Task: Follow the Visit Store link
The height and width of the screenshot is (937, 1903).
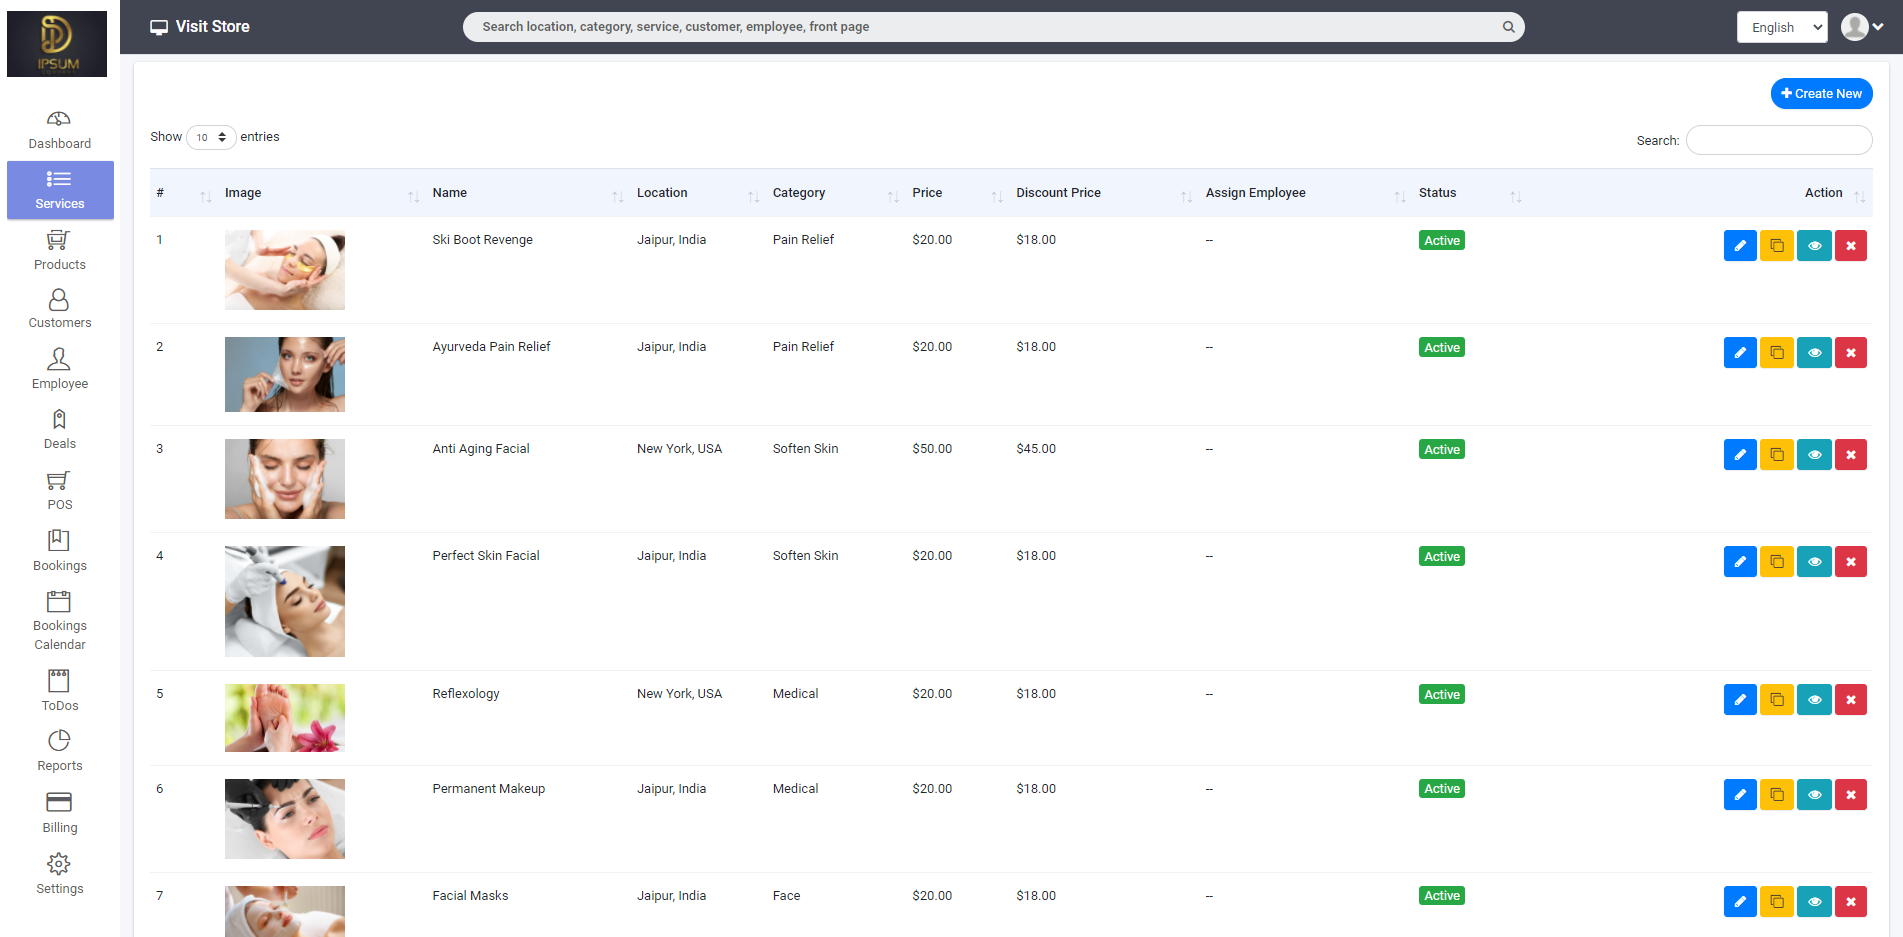Action: pos(199,26)
